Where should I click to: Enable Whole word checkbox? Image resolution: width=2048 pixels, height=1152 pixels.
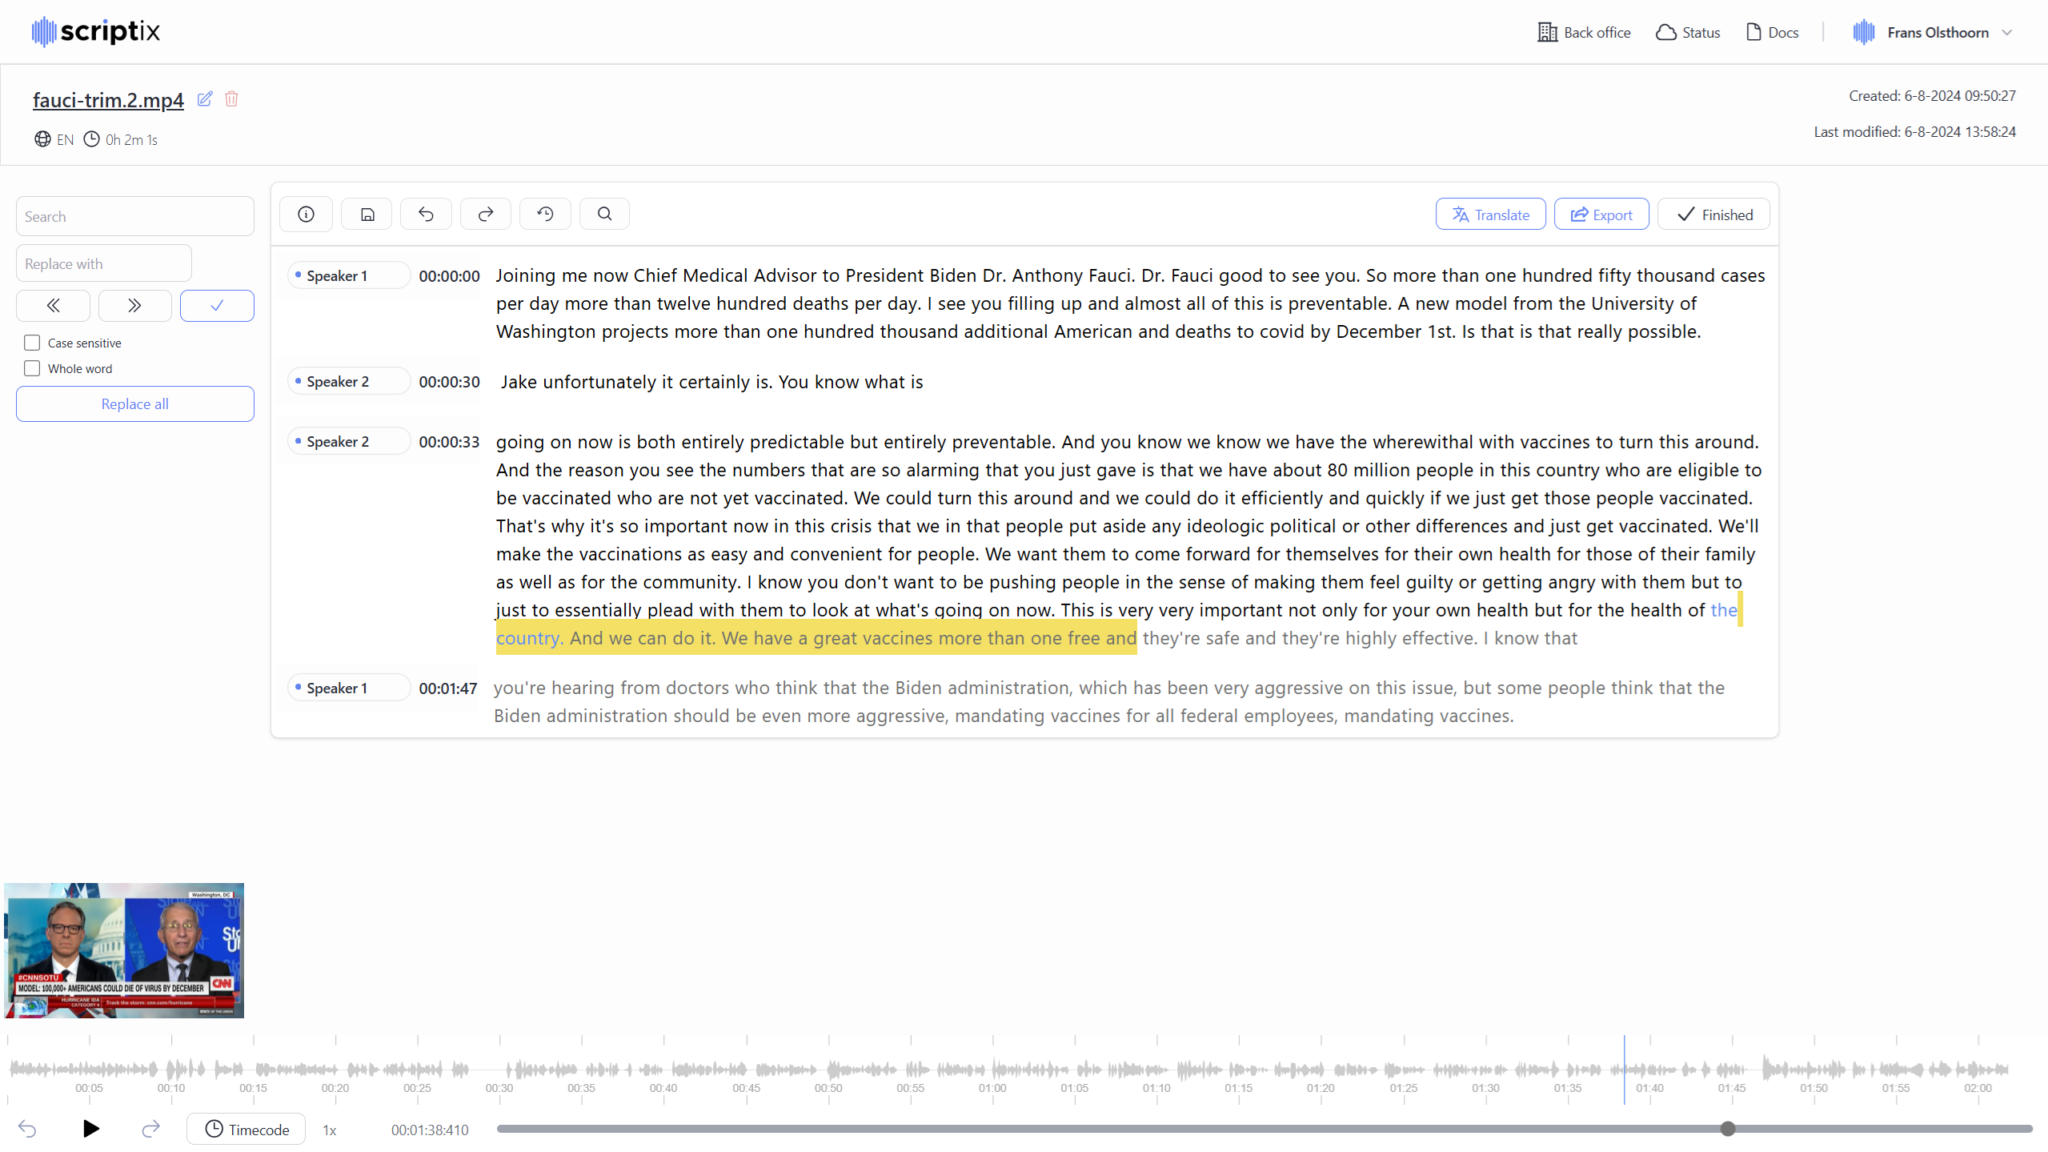[x=32, y=369]
